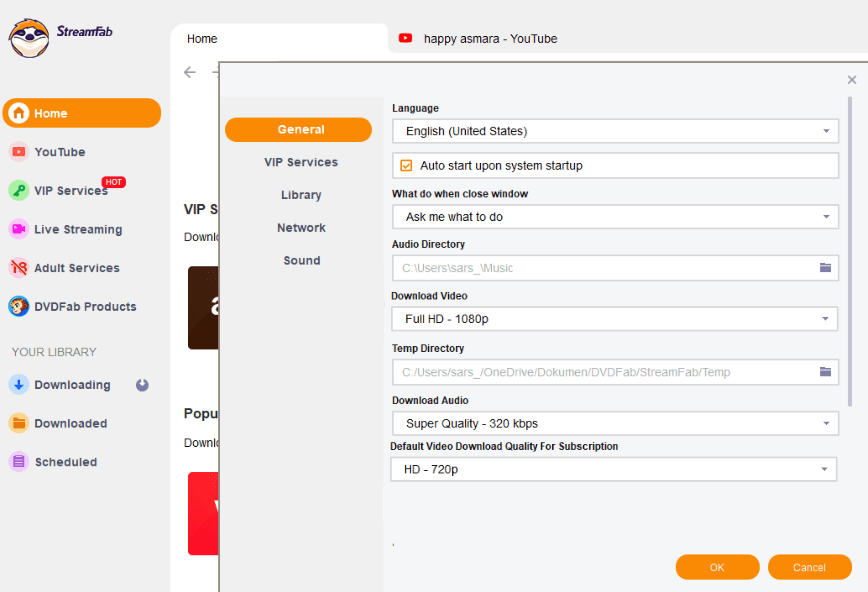868x592 pixels.
Task: Browse for Audio Directory folder
Action: click(825, 267)
